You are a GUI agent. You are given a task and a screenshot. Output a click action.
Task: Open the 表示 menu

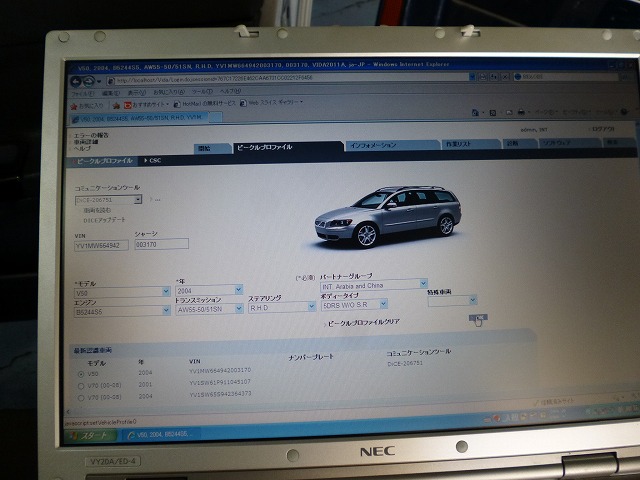coord(136,93)
